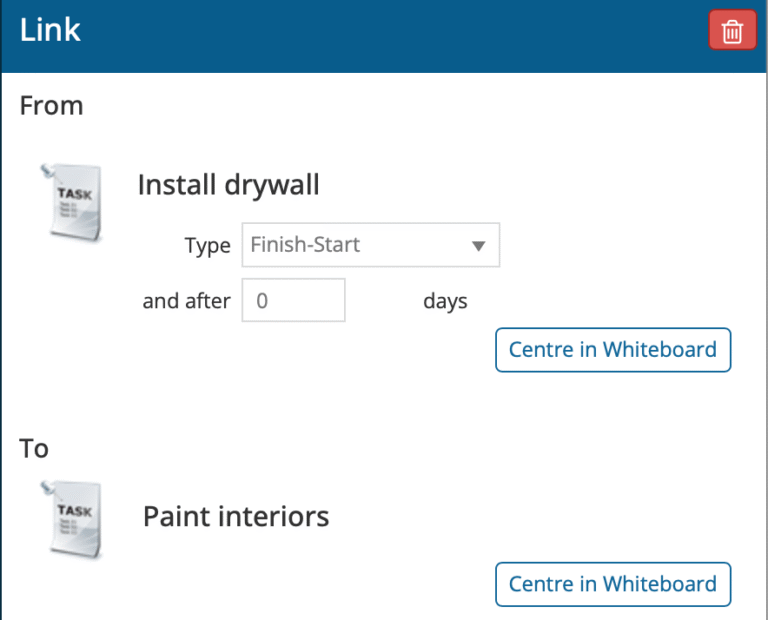Centre Install drywall in Whiteboard
Viewport: 768px width, 620px height.
pos(612,350)
